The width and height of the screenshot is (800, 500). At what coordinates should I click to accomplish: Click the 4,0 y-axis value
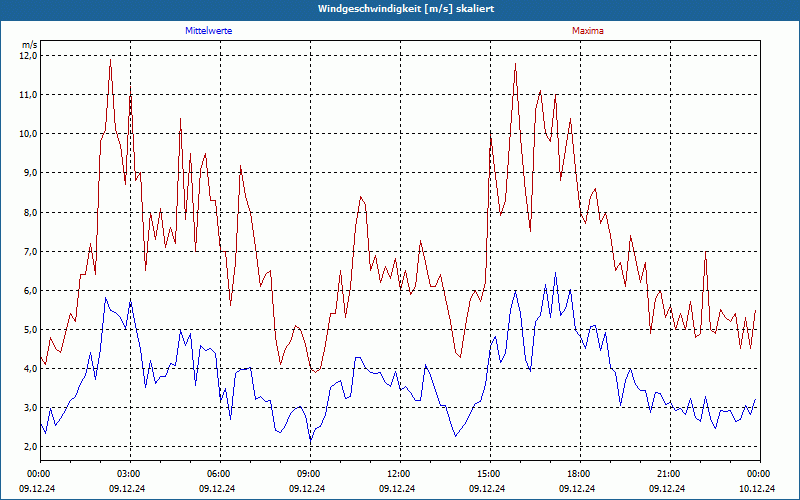coord(31,369)
